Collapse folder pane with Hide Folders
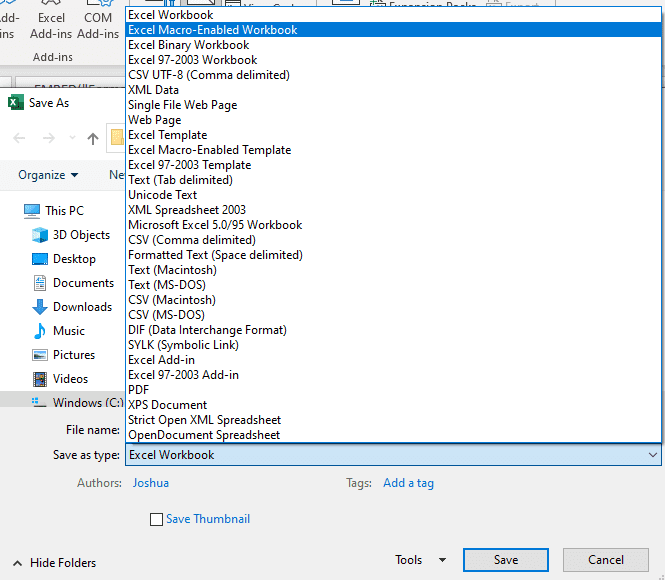 (x=54, y=563)
